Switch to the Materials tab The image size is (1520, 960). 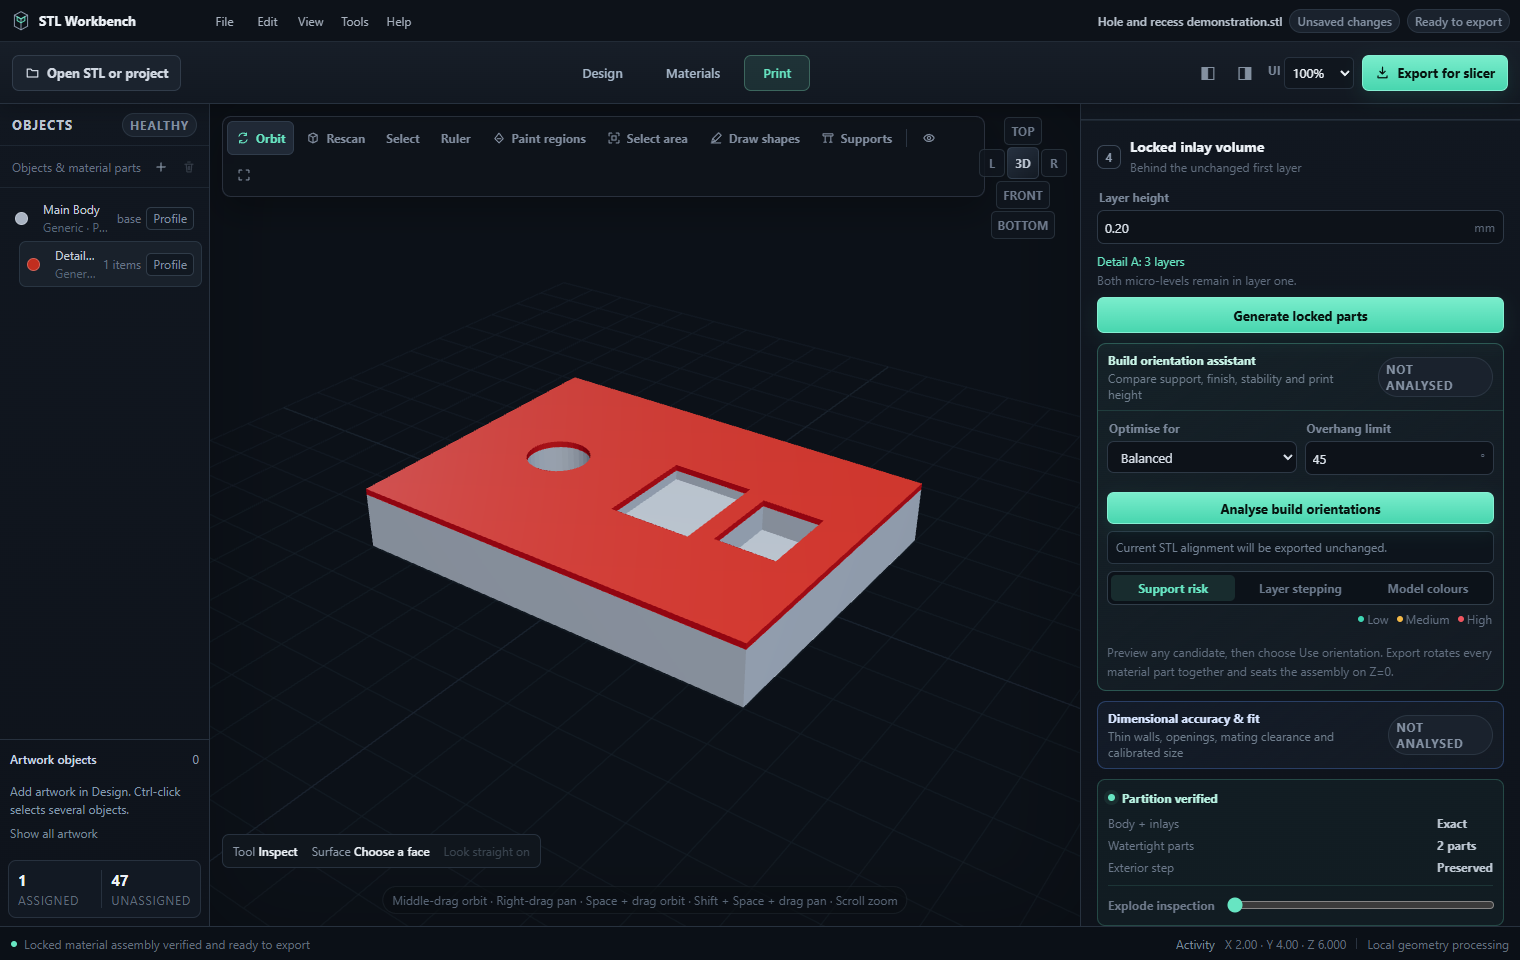[693, 73]
